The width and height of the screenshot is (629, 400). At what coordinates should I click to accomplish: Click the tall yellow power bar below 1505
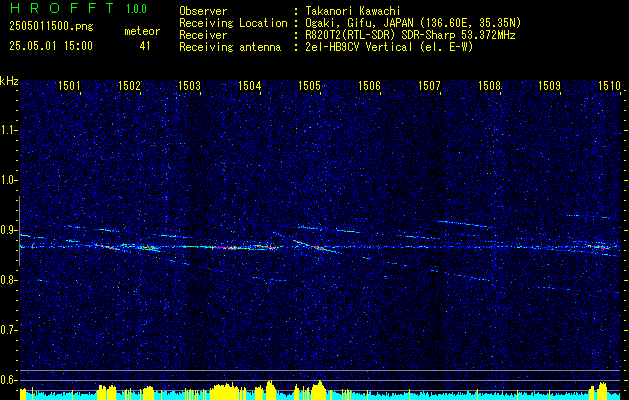319,390
